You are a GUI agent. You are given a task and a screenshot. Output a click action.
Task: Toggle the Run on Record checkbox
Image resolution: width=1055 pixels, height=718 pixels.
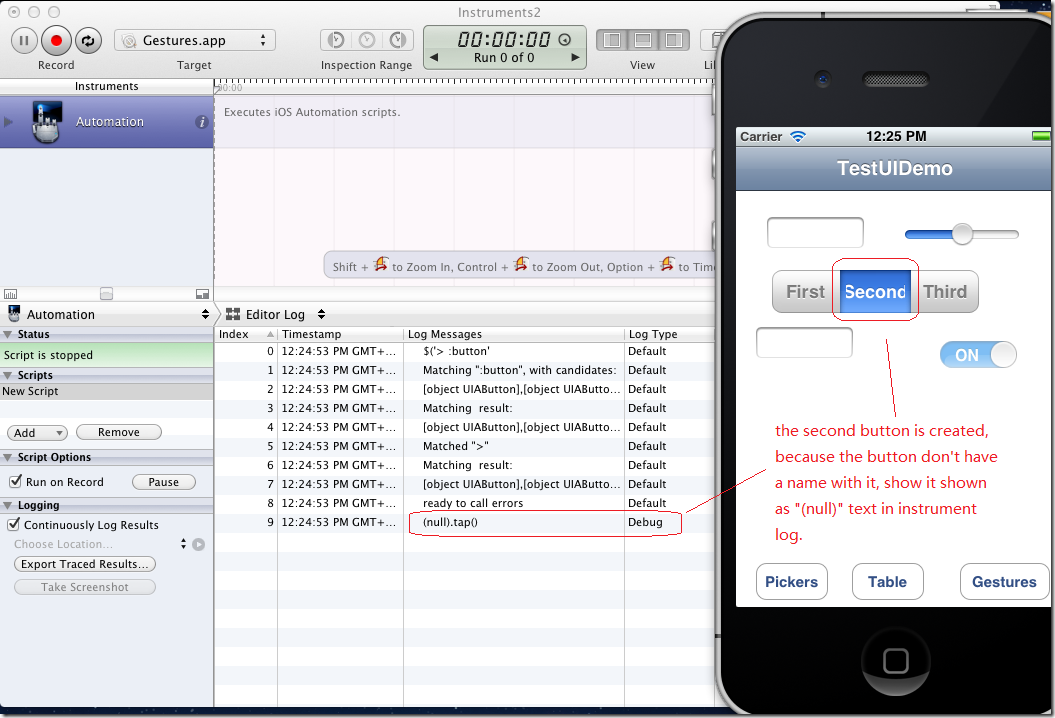coord(15,482)
